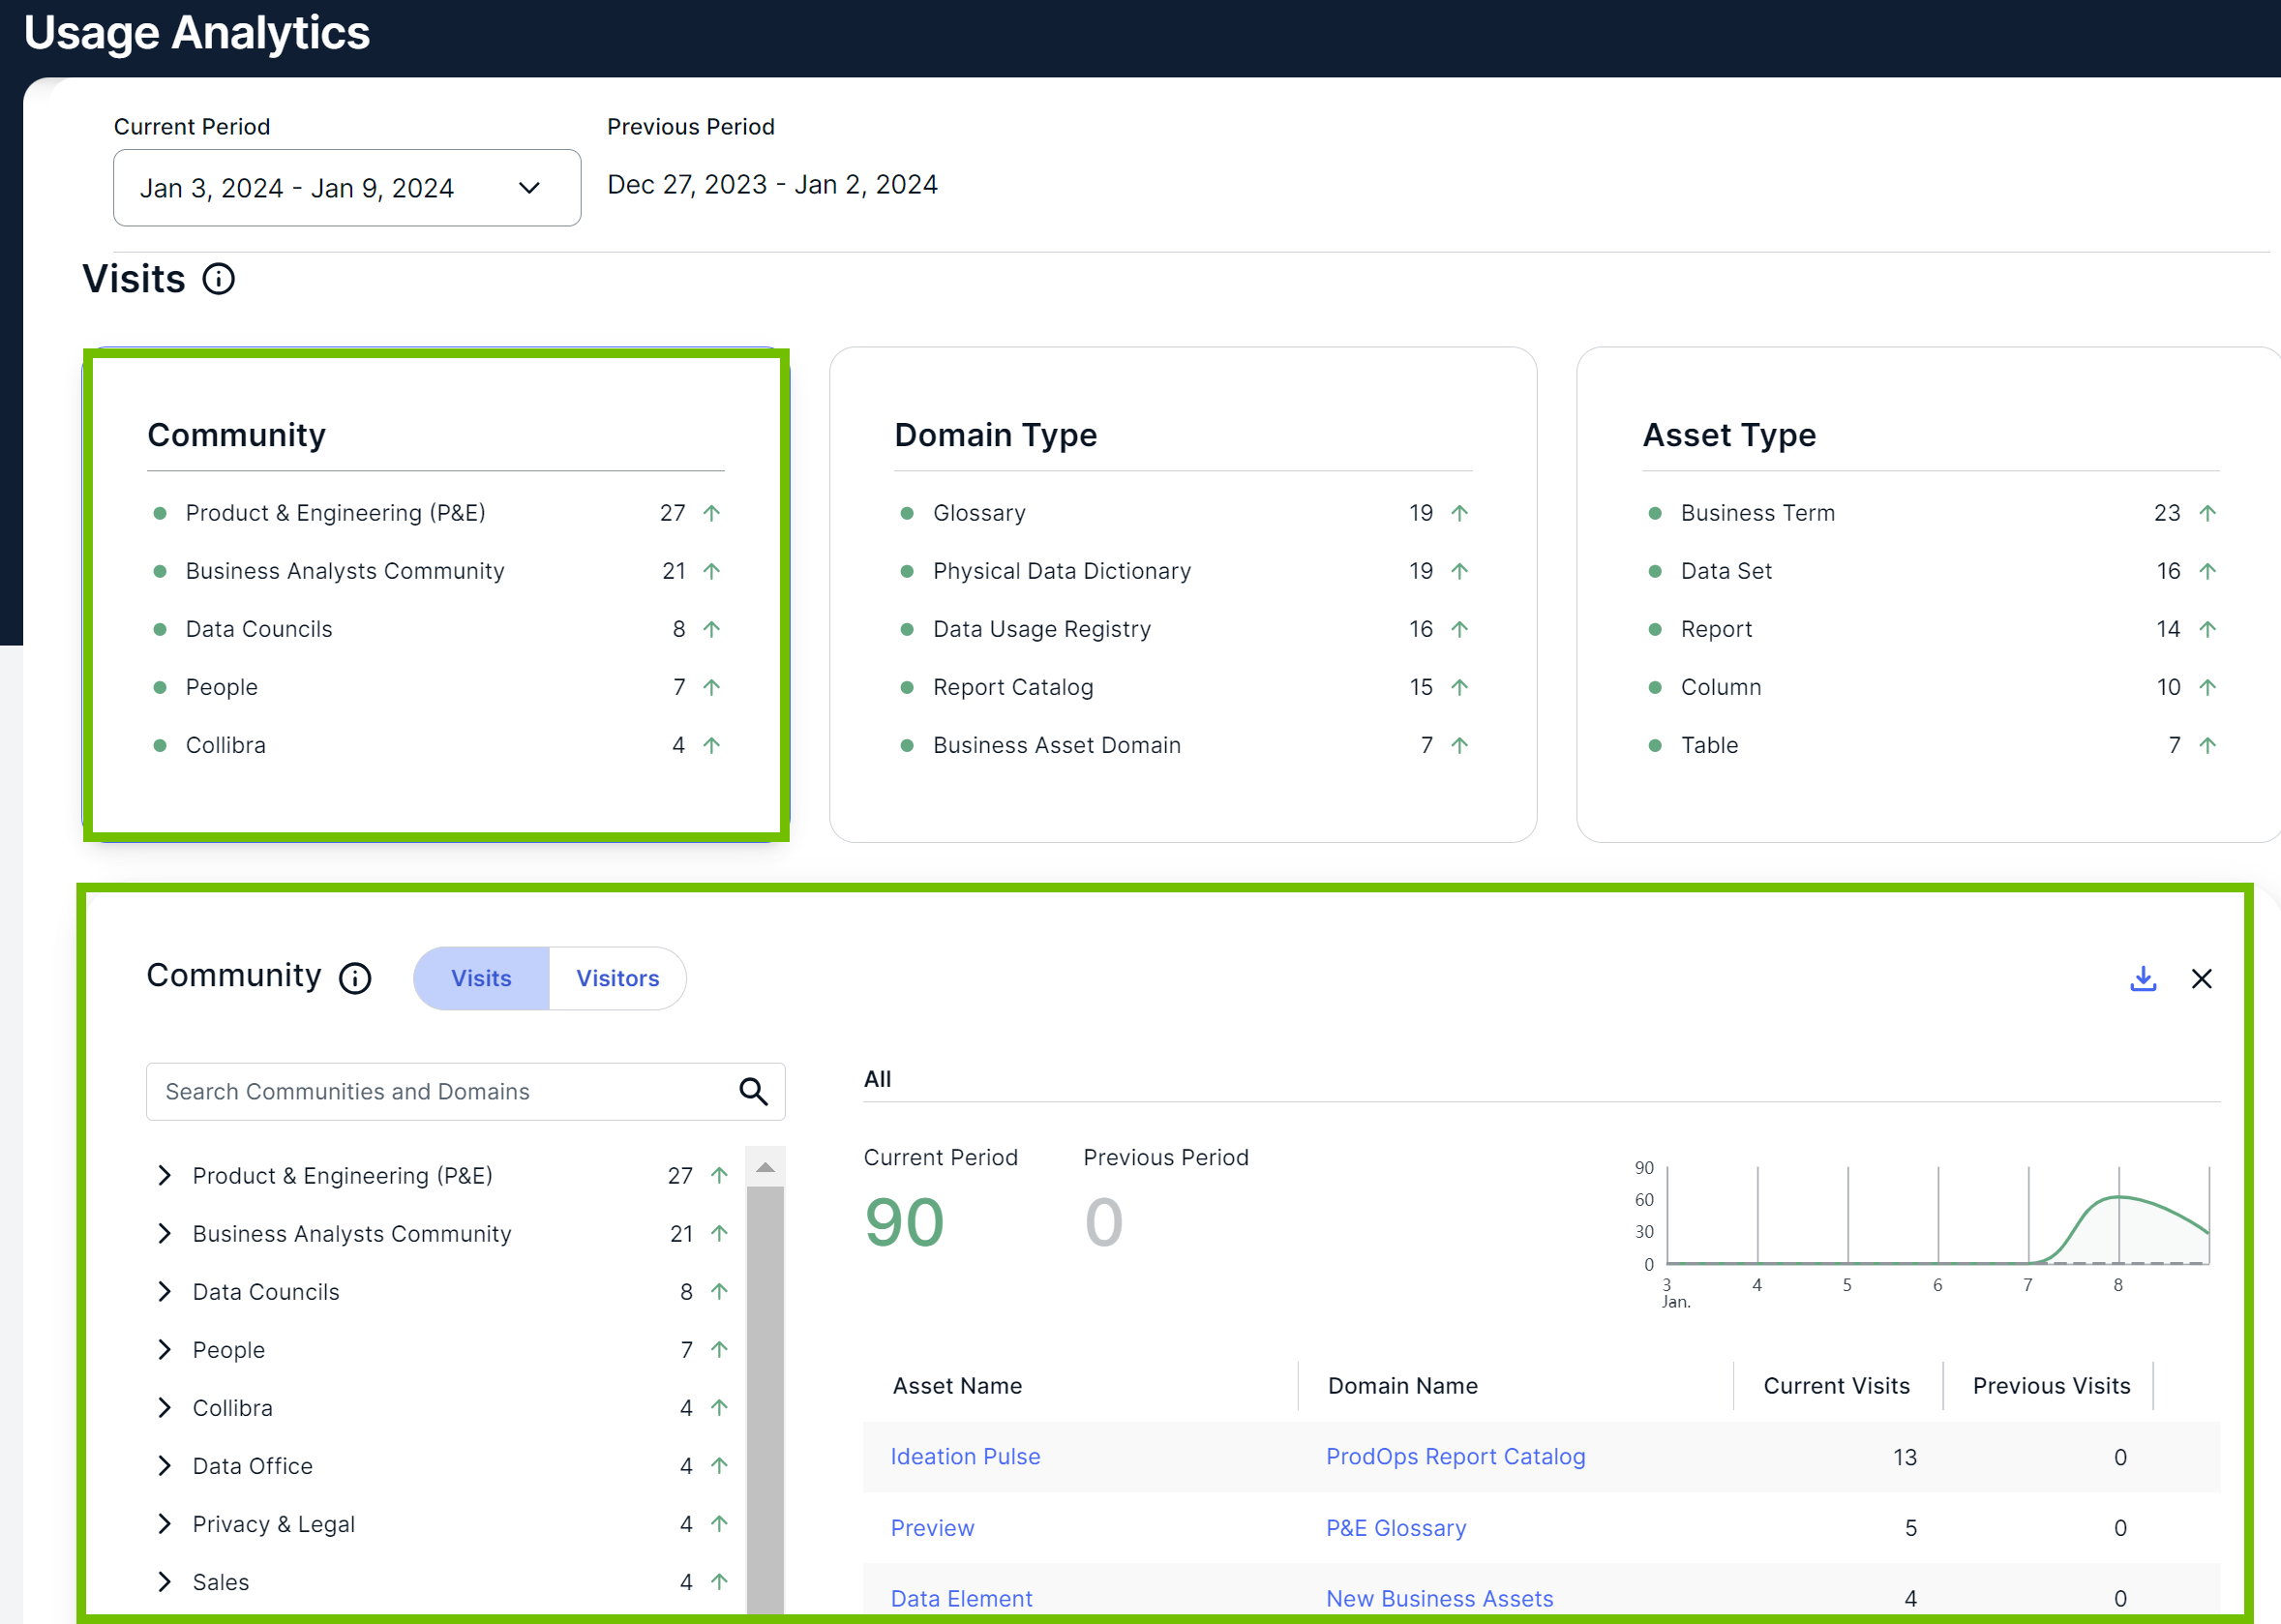Viewport: 2281px width, 1624px height.
Task: Open the ProdOps Report Catalog domain link
Action: [x=1455, y=1456]
